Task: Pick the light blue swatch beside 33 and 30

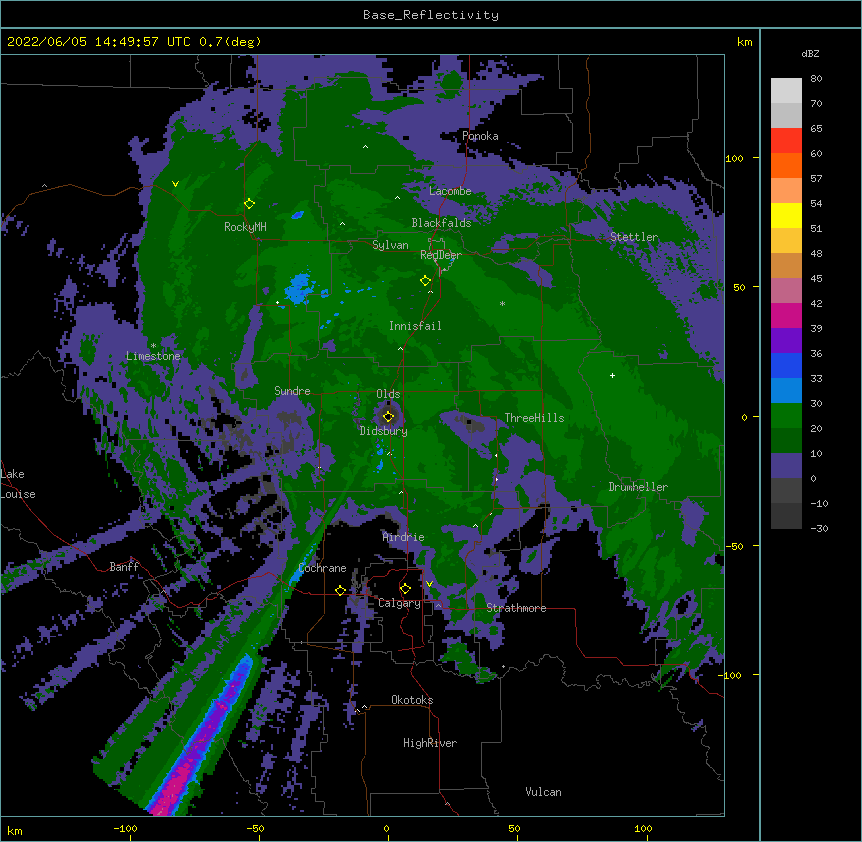Action: pos(786,390)
